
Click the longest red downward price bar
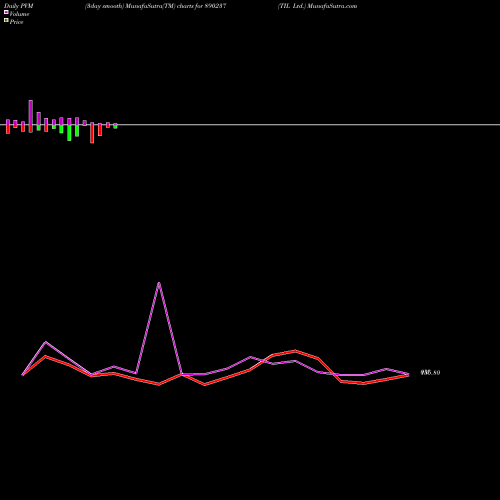coord(92,134)
